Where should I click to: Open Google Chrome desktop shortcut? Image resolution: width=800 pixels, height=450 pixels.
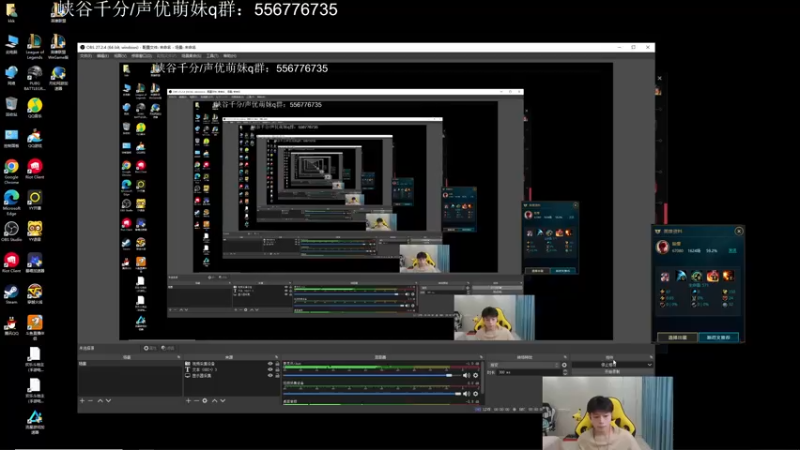tap(11, 171)
